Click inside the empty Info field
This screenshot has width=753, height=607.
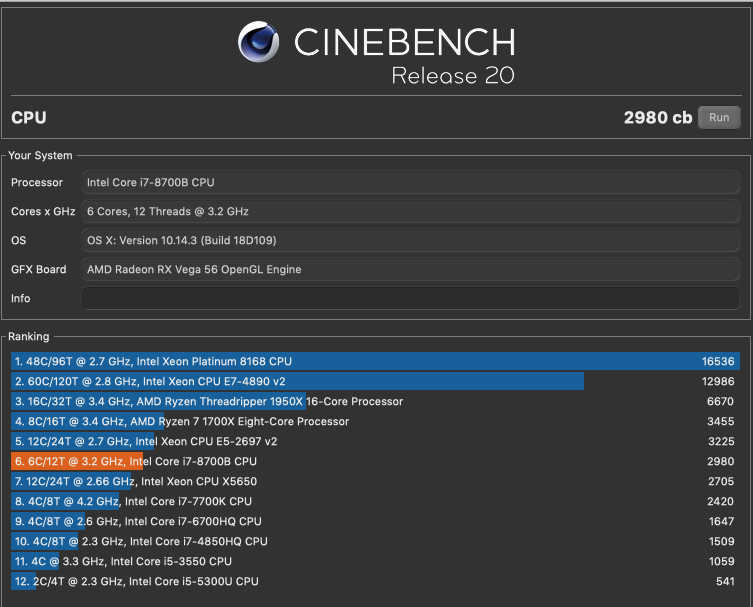pos(411,298)
